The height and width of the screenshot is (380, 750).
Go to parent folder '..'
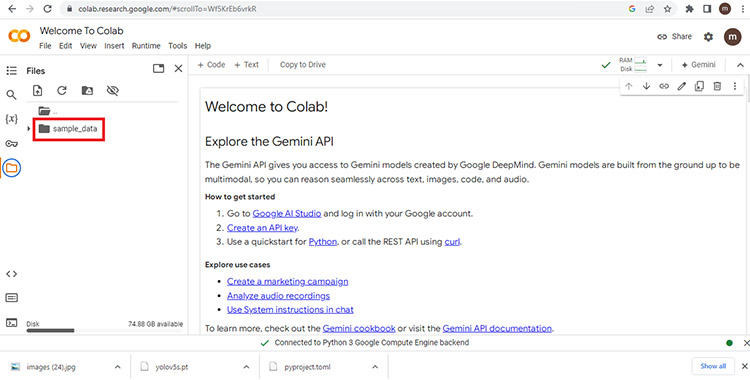(x=48, y=111)
